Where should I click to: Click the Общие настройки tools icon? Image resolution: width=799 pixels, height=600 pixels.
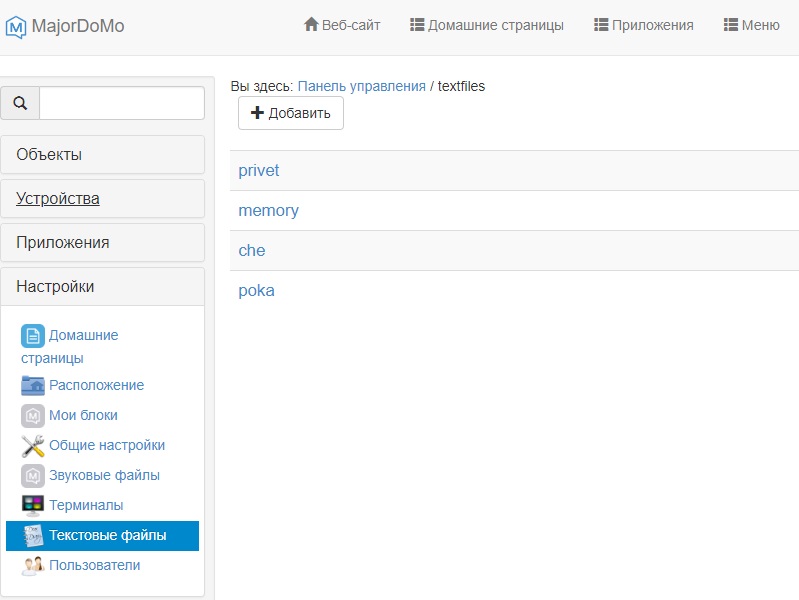[33, 445]
